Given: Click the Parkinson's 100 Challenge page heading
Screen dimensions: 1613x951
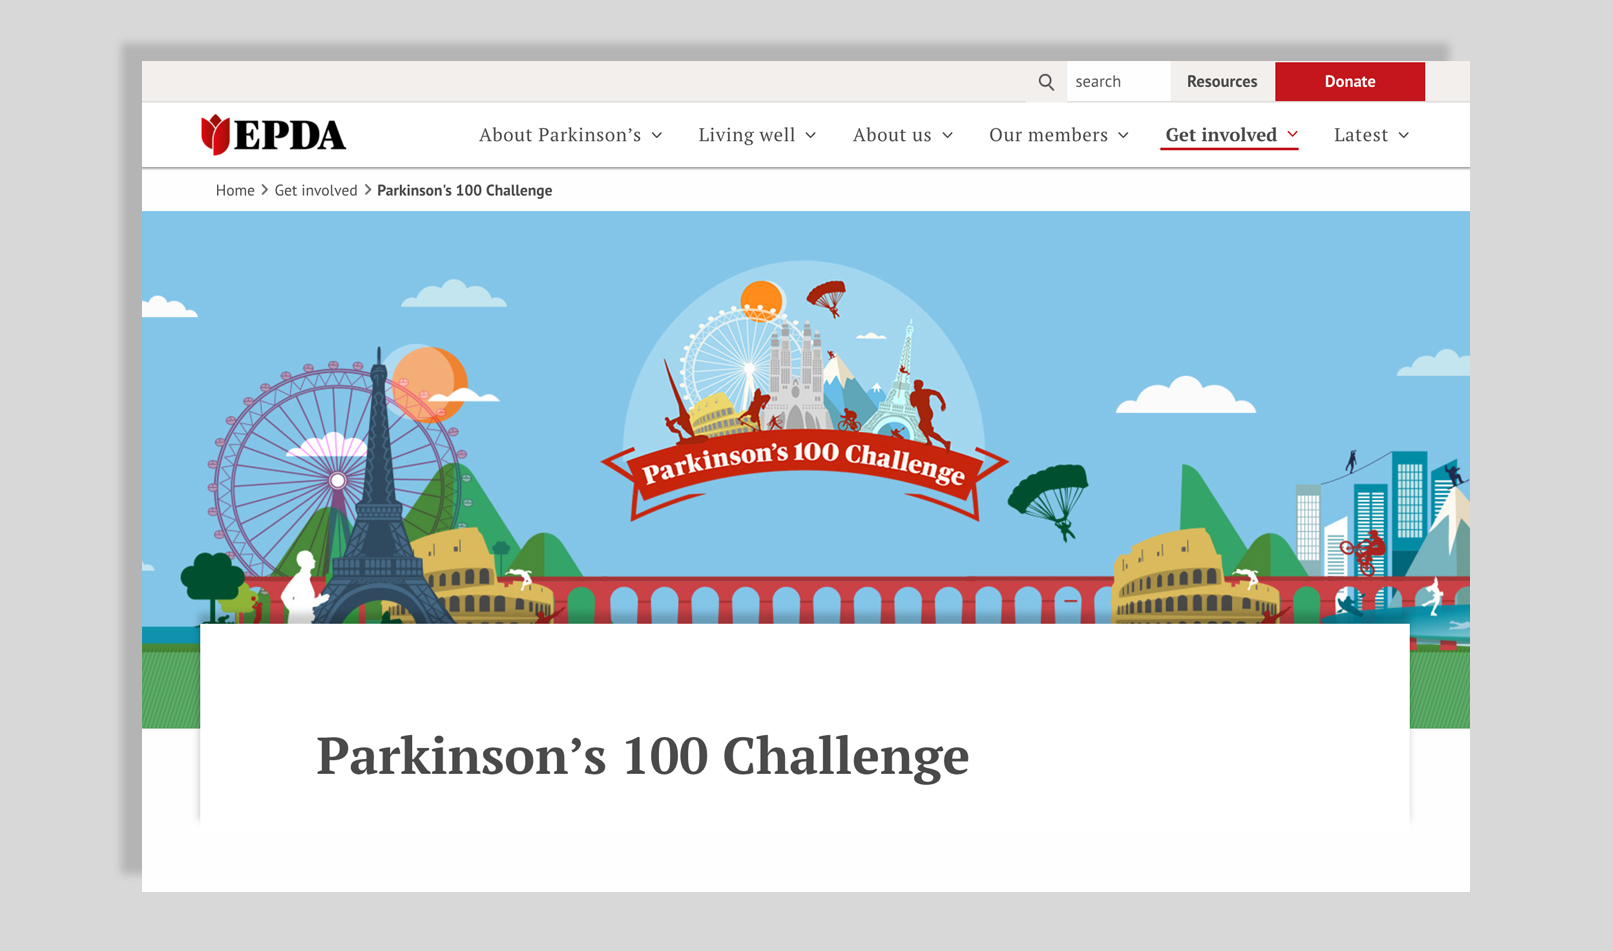Looking at the screenshot, I should click(x=643, y=755).
